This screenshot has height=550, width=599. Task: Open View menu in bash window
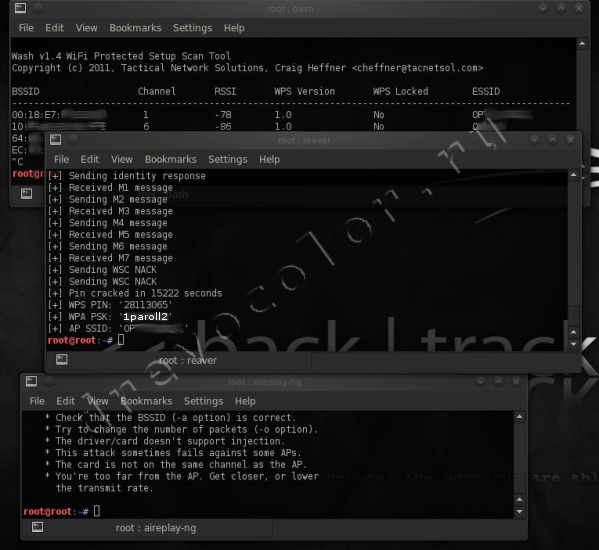[86, 28]
